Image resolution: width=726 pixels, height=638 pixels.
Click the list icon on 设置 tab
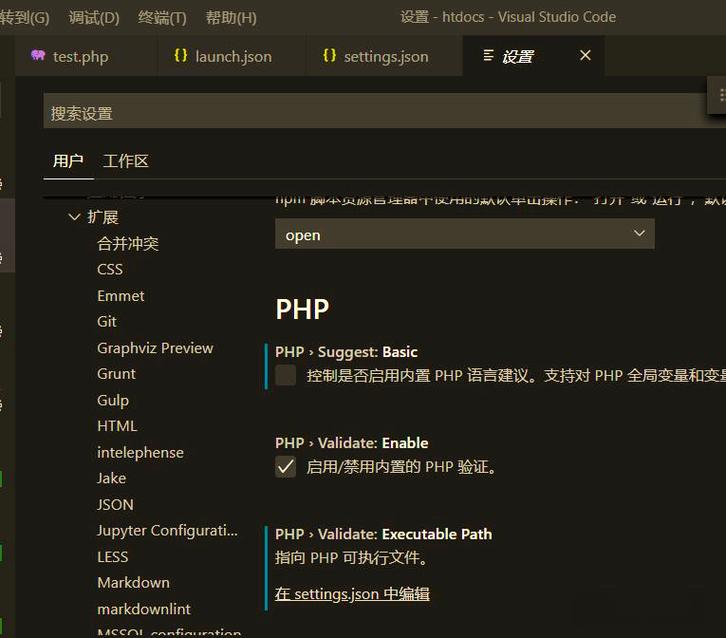(488, 55)
